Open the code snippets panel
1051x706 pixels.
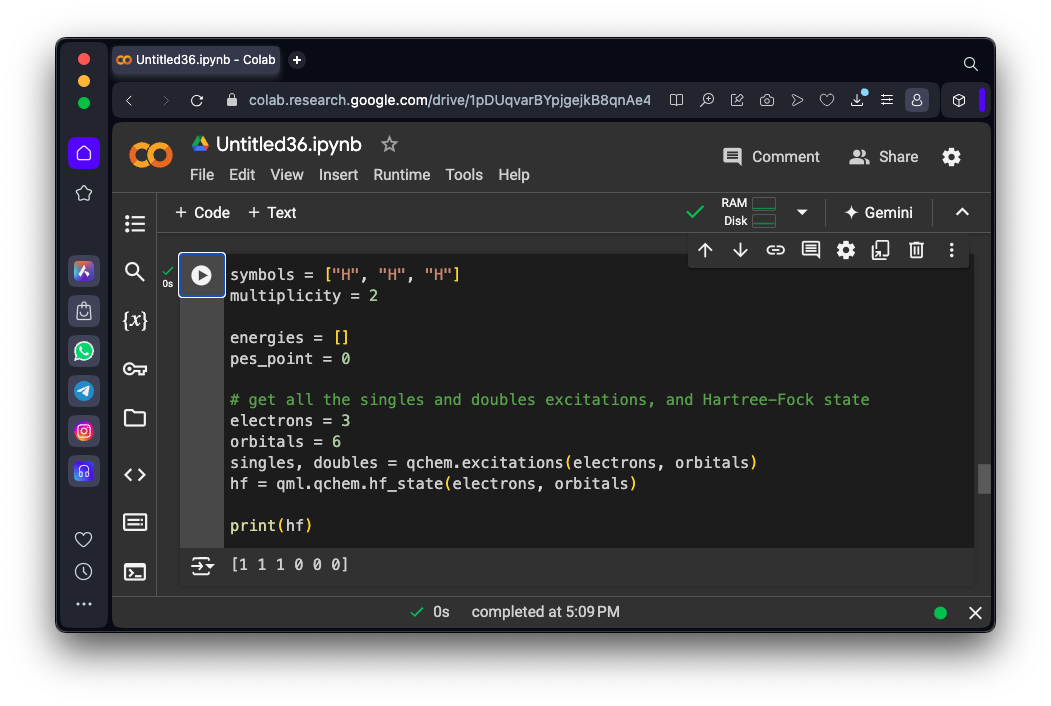[x=135, y=475]
